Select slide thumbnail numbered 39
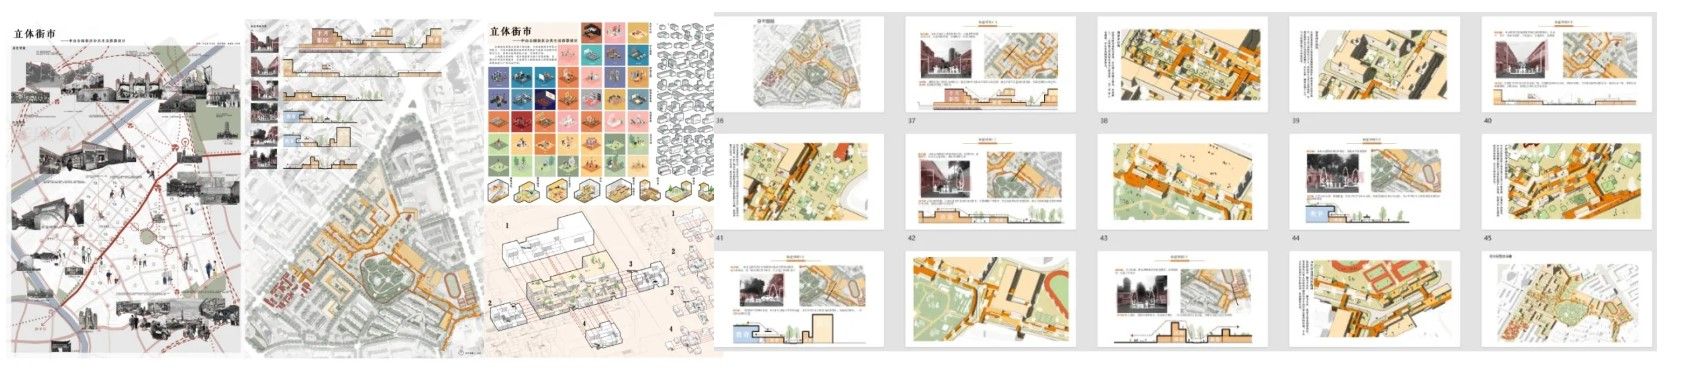Viewport: 1682px width, 371px height. [1374, 64]
